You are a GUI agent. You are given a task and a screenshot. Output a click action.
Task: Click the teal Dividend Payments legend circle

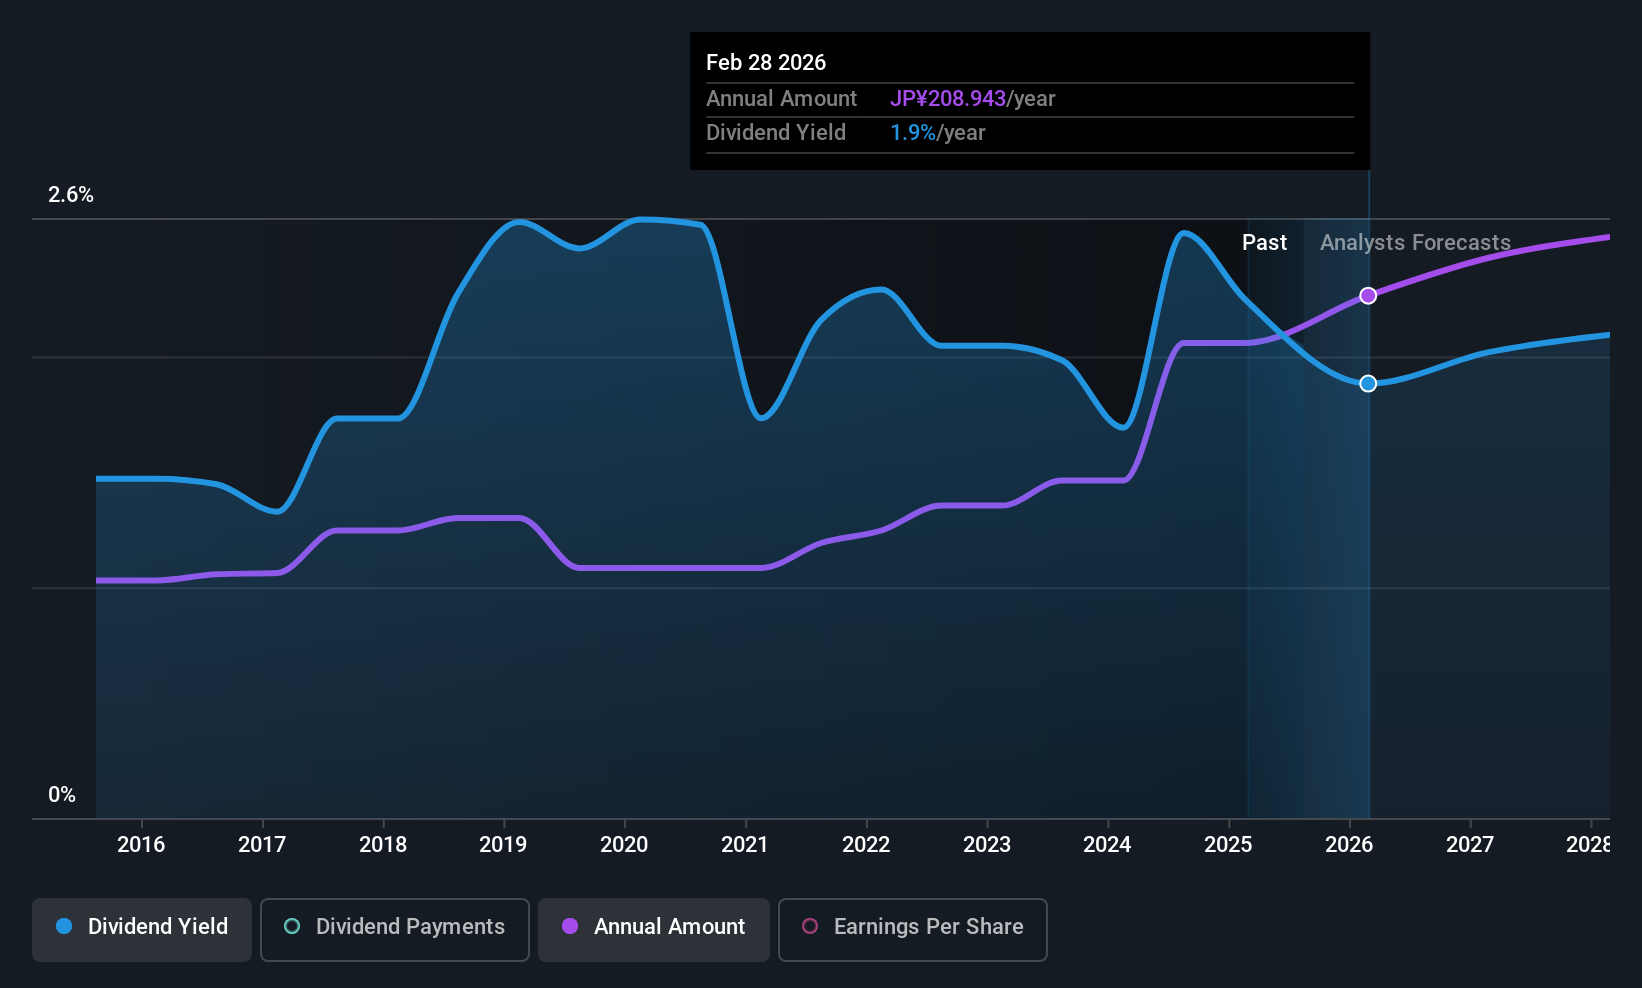coord(292,927)
